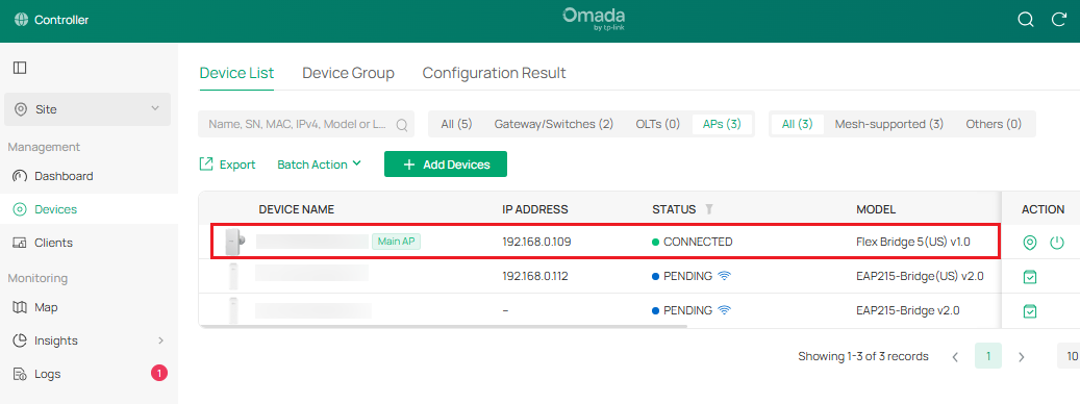Select All (3) AP sub-filter
1080x404 pixels.
point(798,125)
